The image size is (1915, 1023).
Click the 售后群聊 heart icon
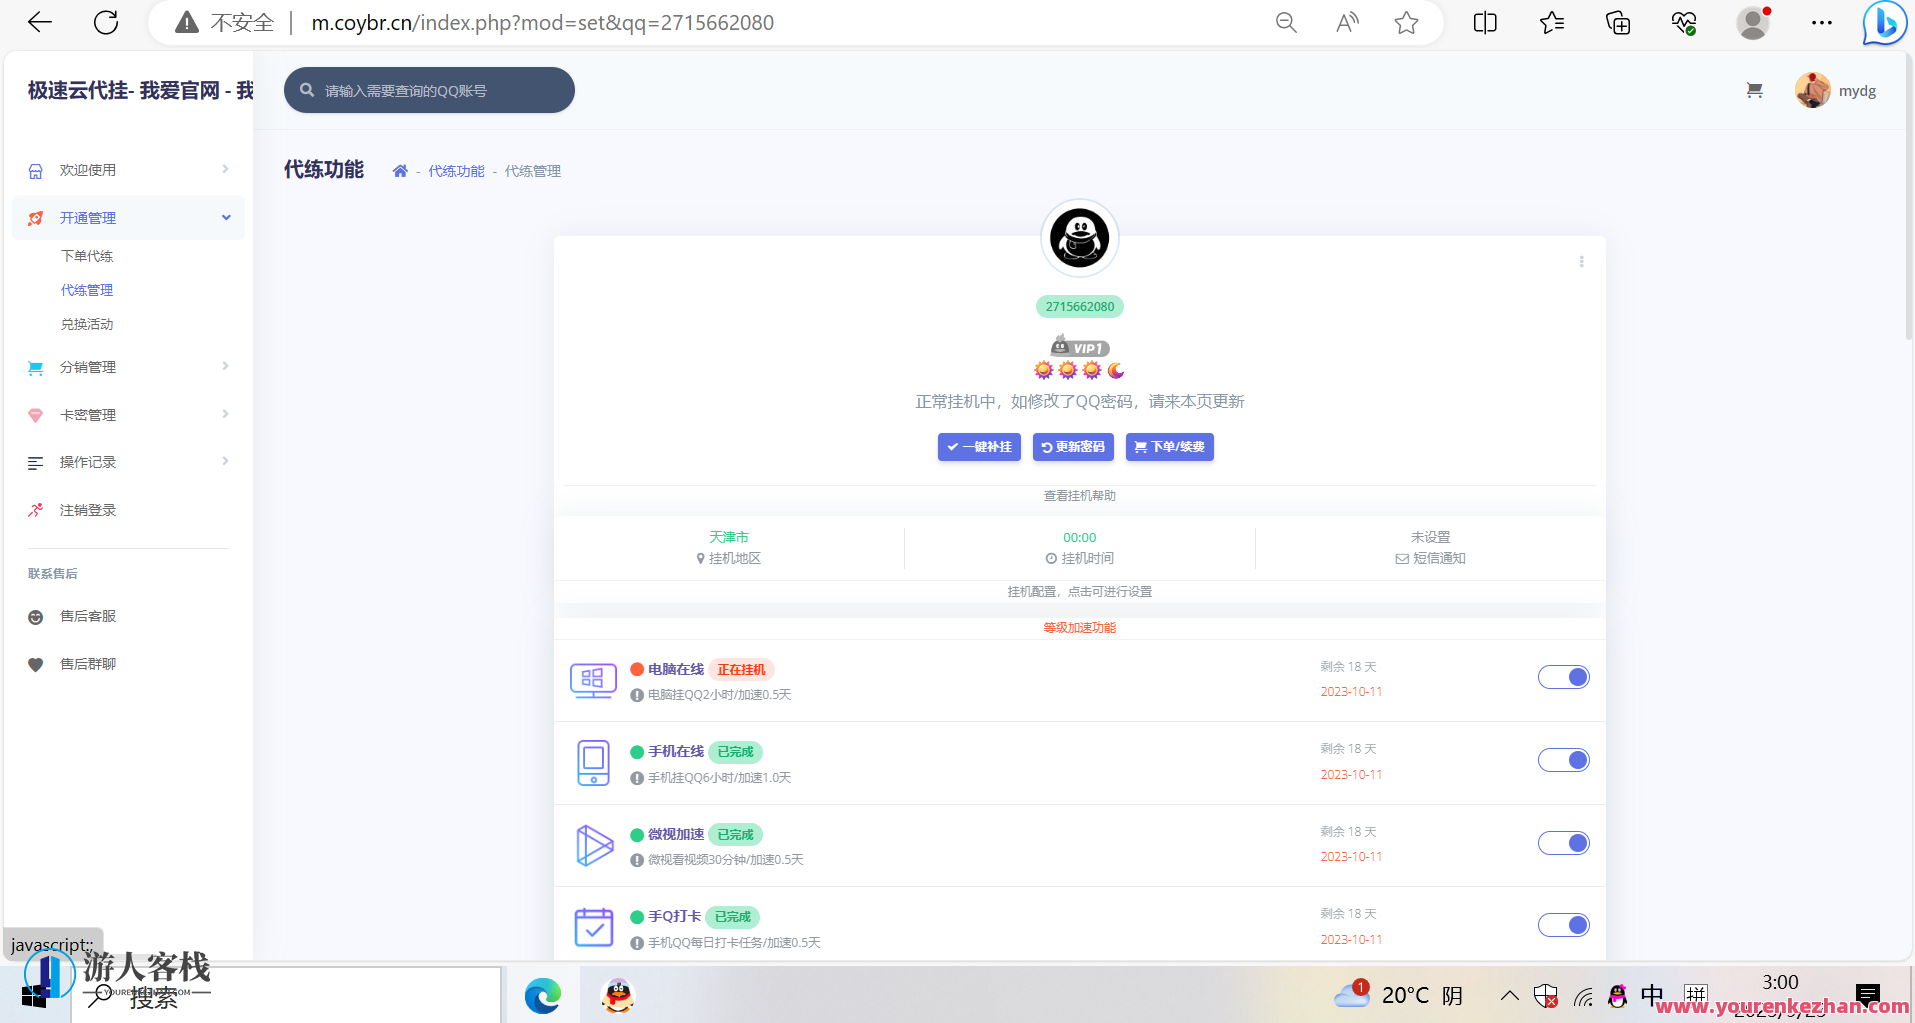pyautogui.click(x=35, y=663)
